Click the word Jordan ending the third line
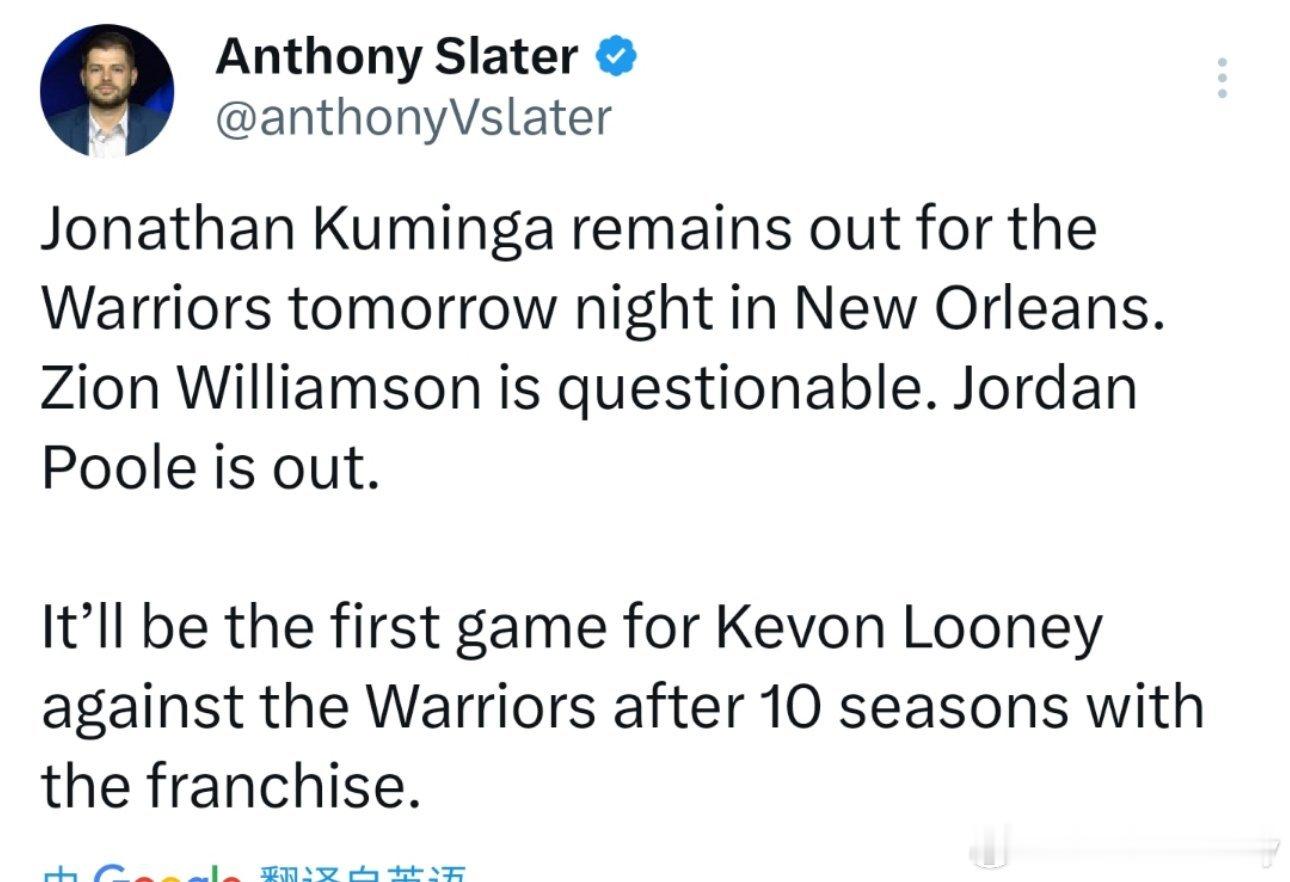This screenshot has width=1290, height=882. (1045, 389)
